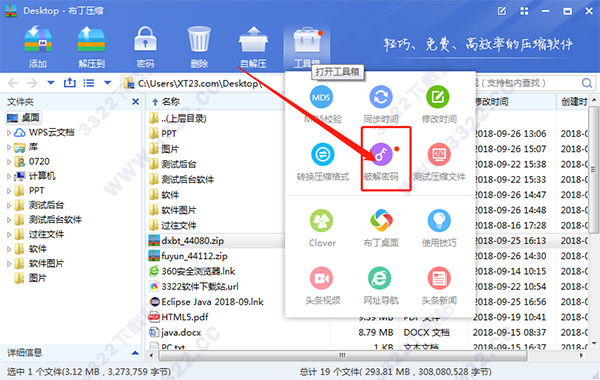Image resolution: width=600 pixels, height=380 pixels.
Task: Click the address path field
Action: [x=204, y=83]
